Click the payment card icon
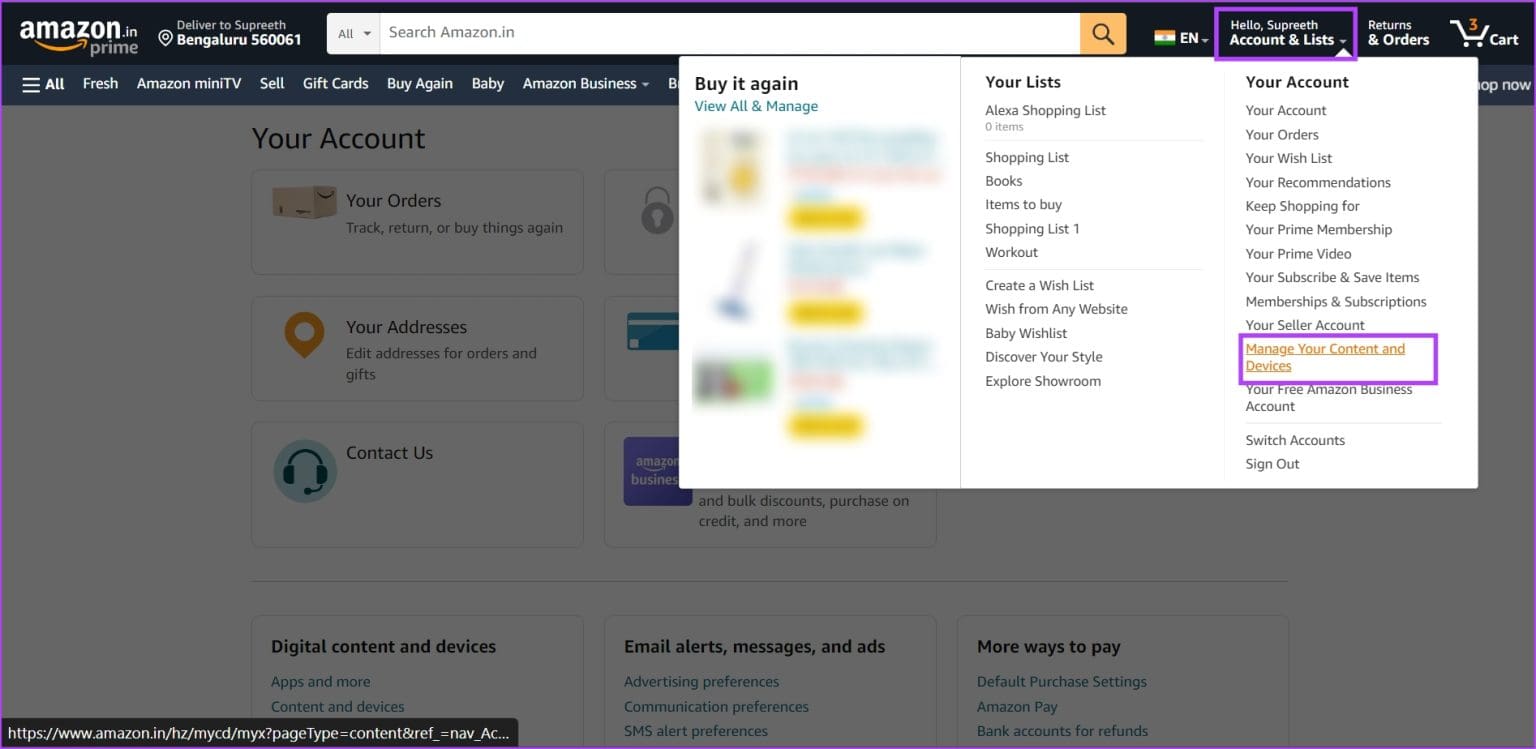This screenshot has width=1536, height=749. point(652,333)
